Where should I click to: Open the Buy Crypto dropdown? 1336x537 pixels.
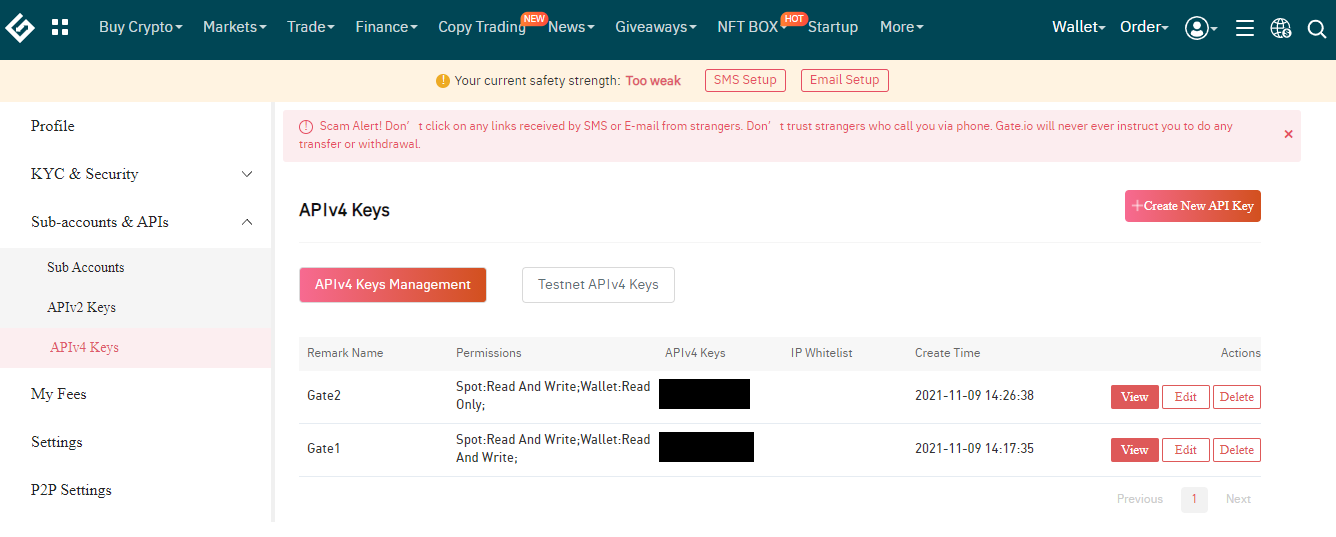pos(141,27)
